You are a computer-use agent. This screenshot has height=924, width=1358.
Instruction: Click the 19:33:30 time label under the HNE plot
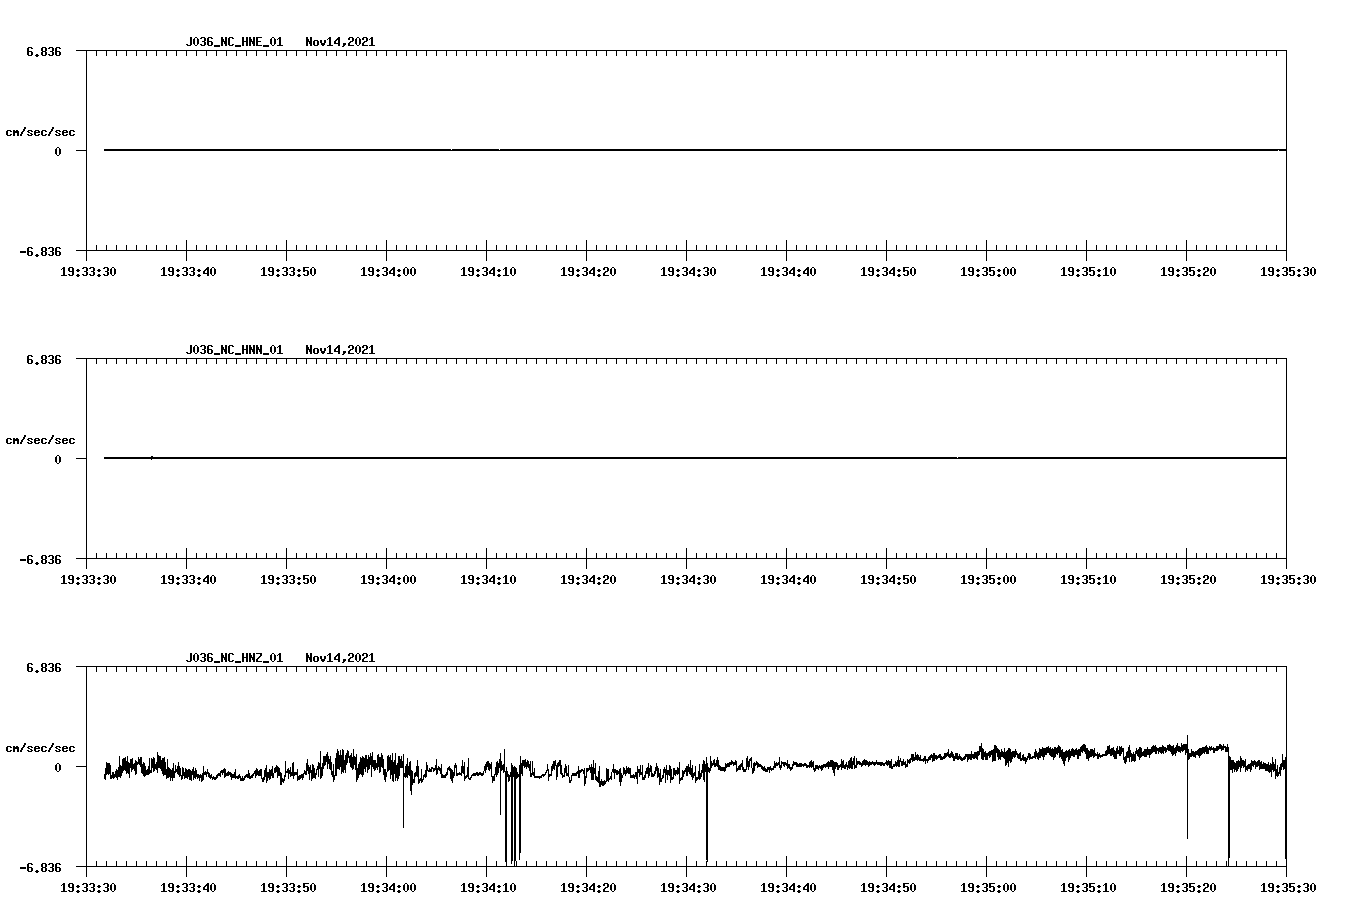click(88, 271)
